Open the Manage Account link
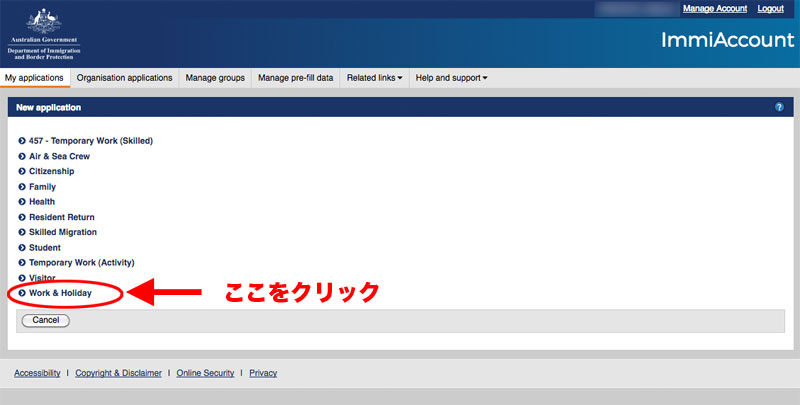 pyautogui.click(x=715, y=9)
